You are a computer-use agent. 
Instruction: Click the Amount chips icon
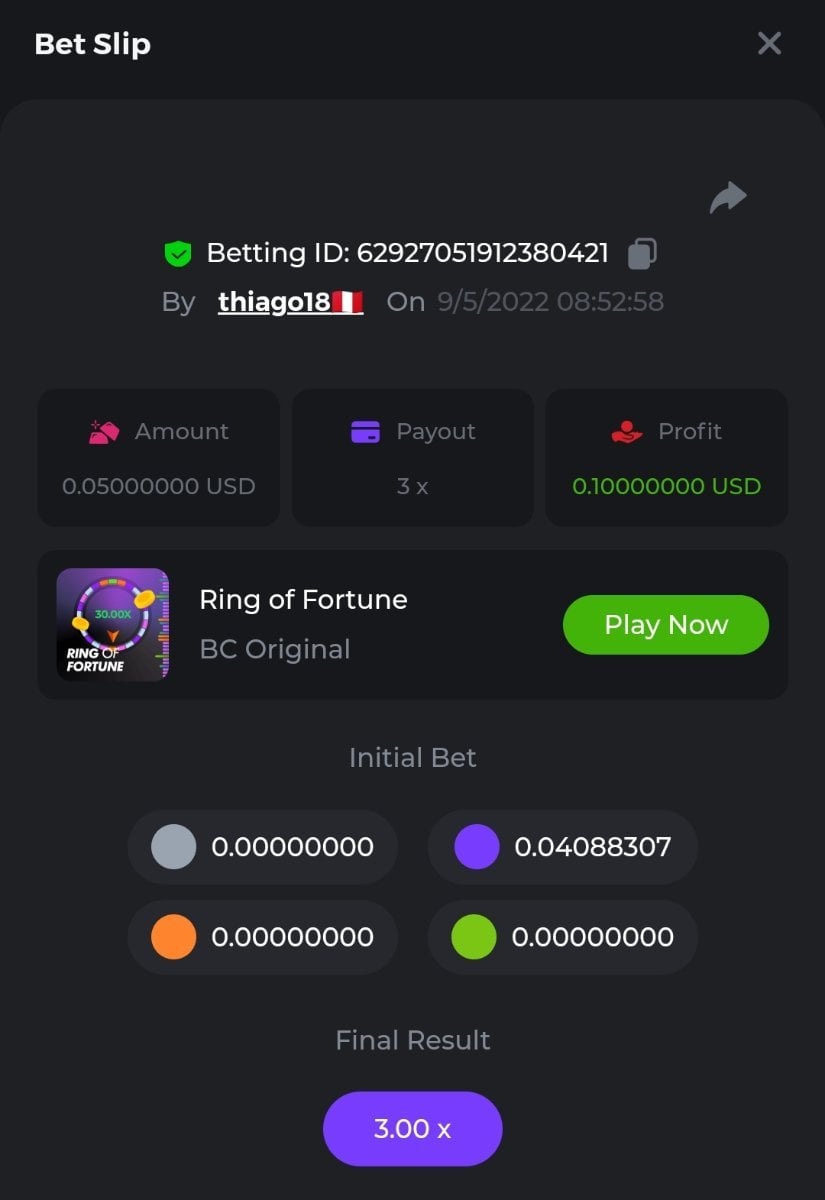click(104, 432)
